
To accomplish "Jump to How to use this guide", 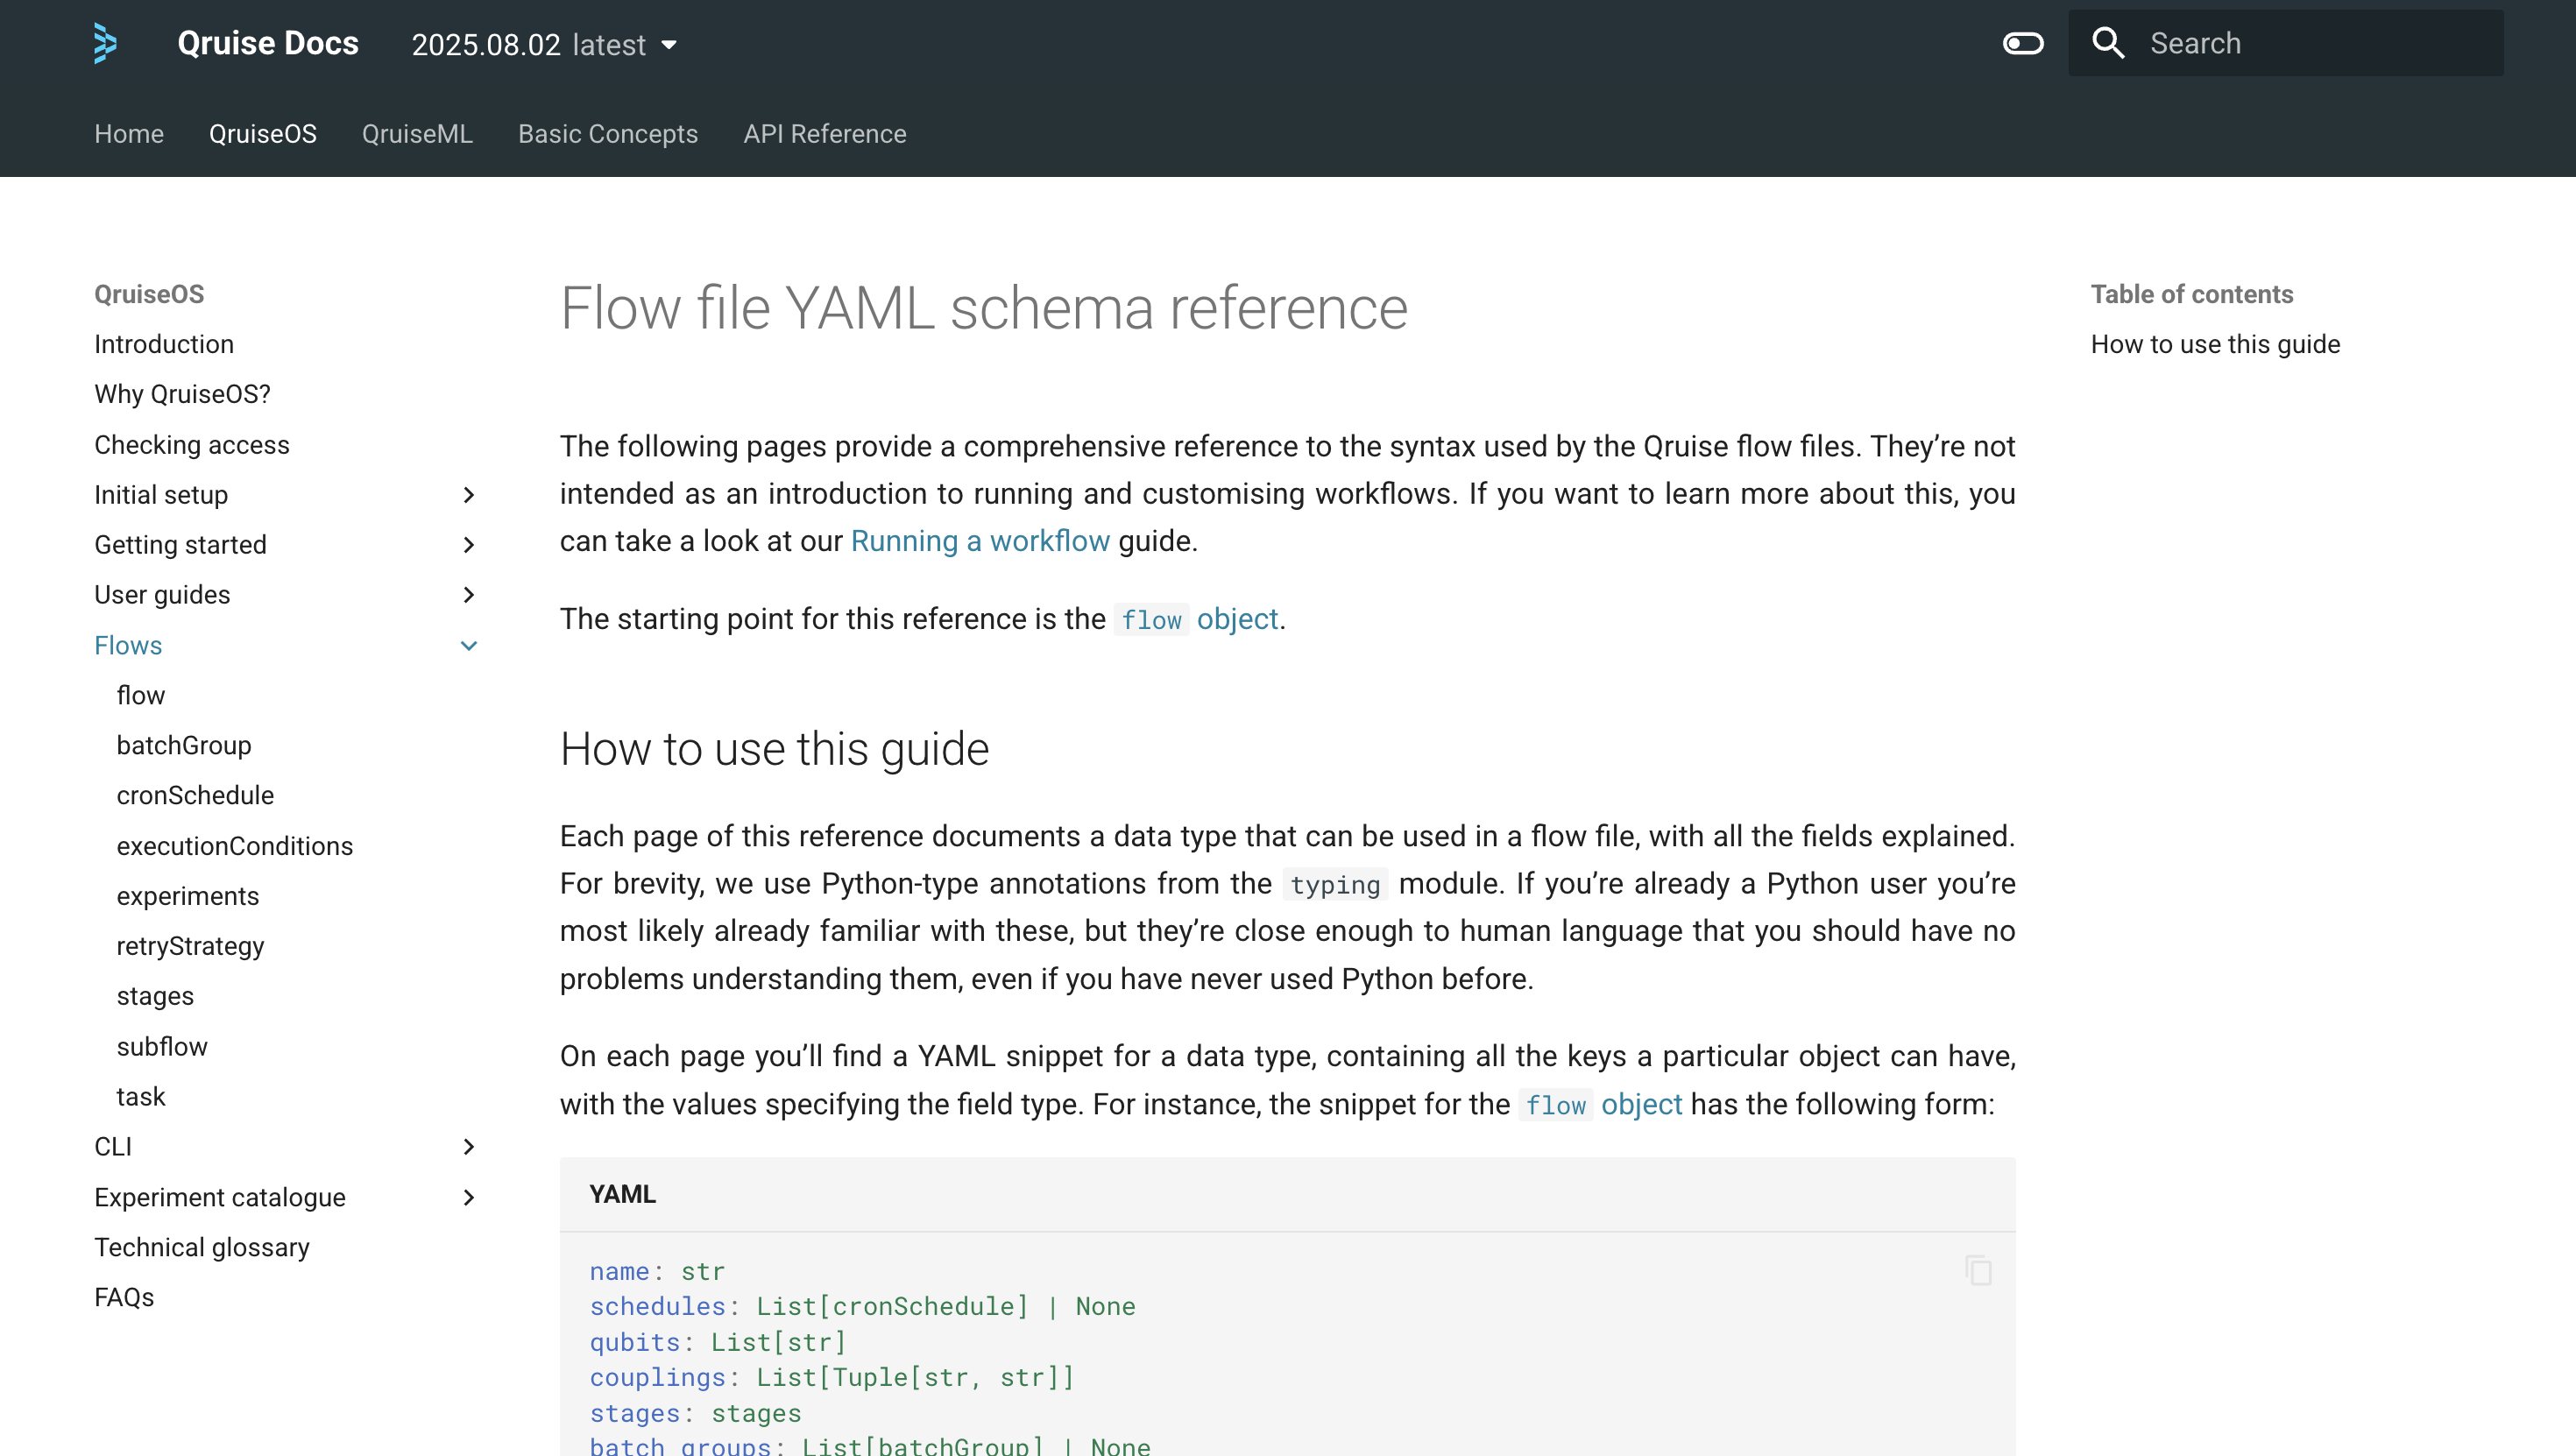I will [2214, 344].
